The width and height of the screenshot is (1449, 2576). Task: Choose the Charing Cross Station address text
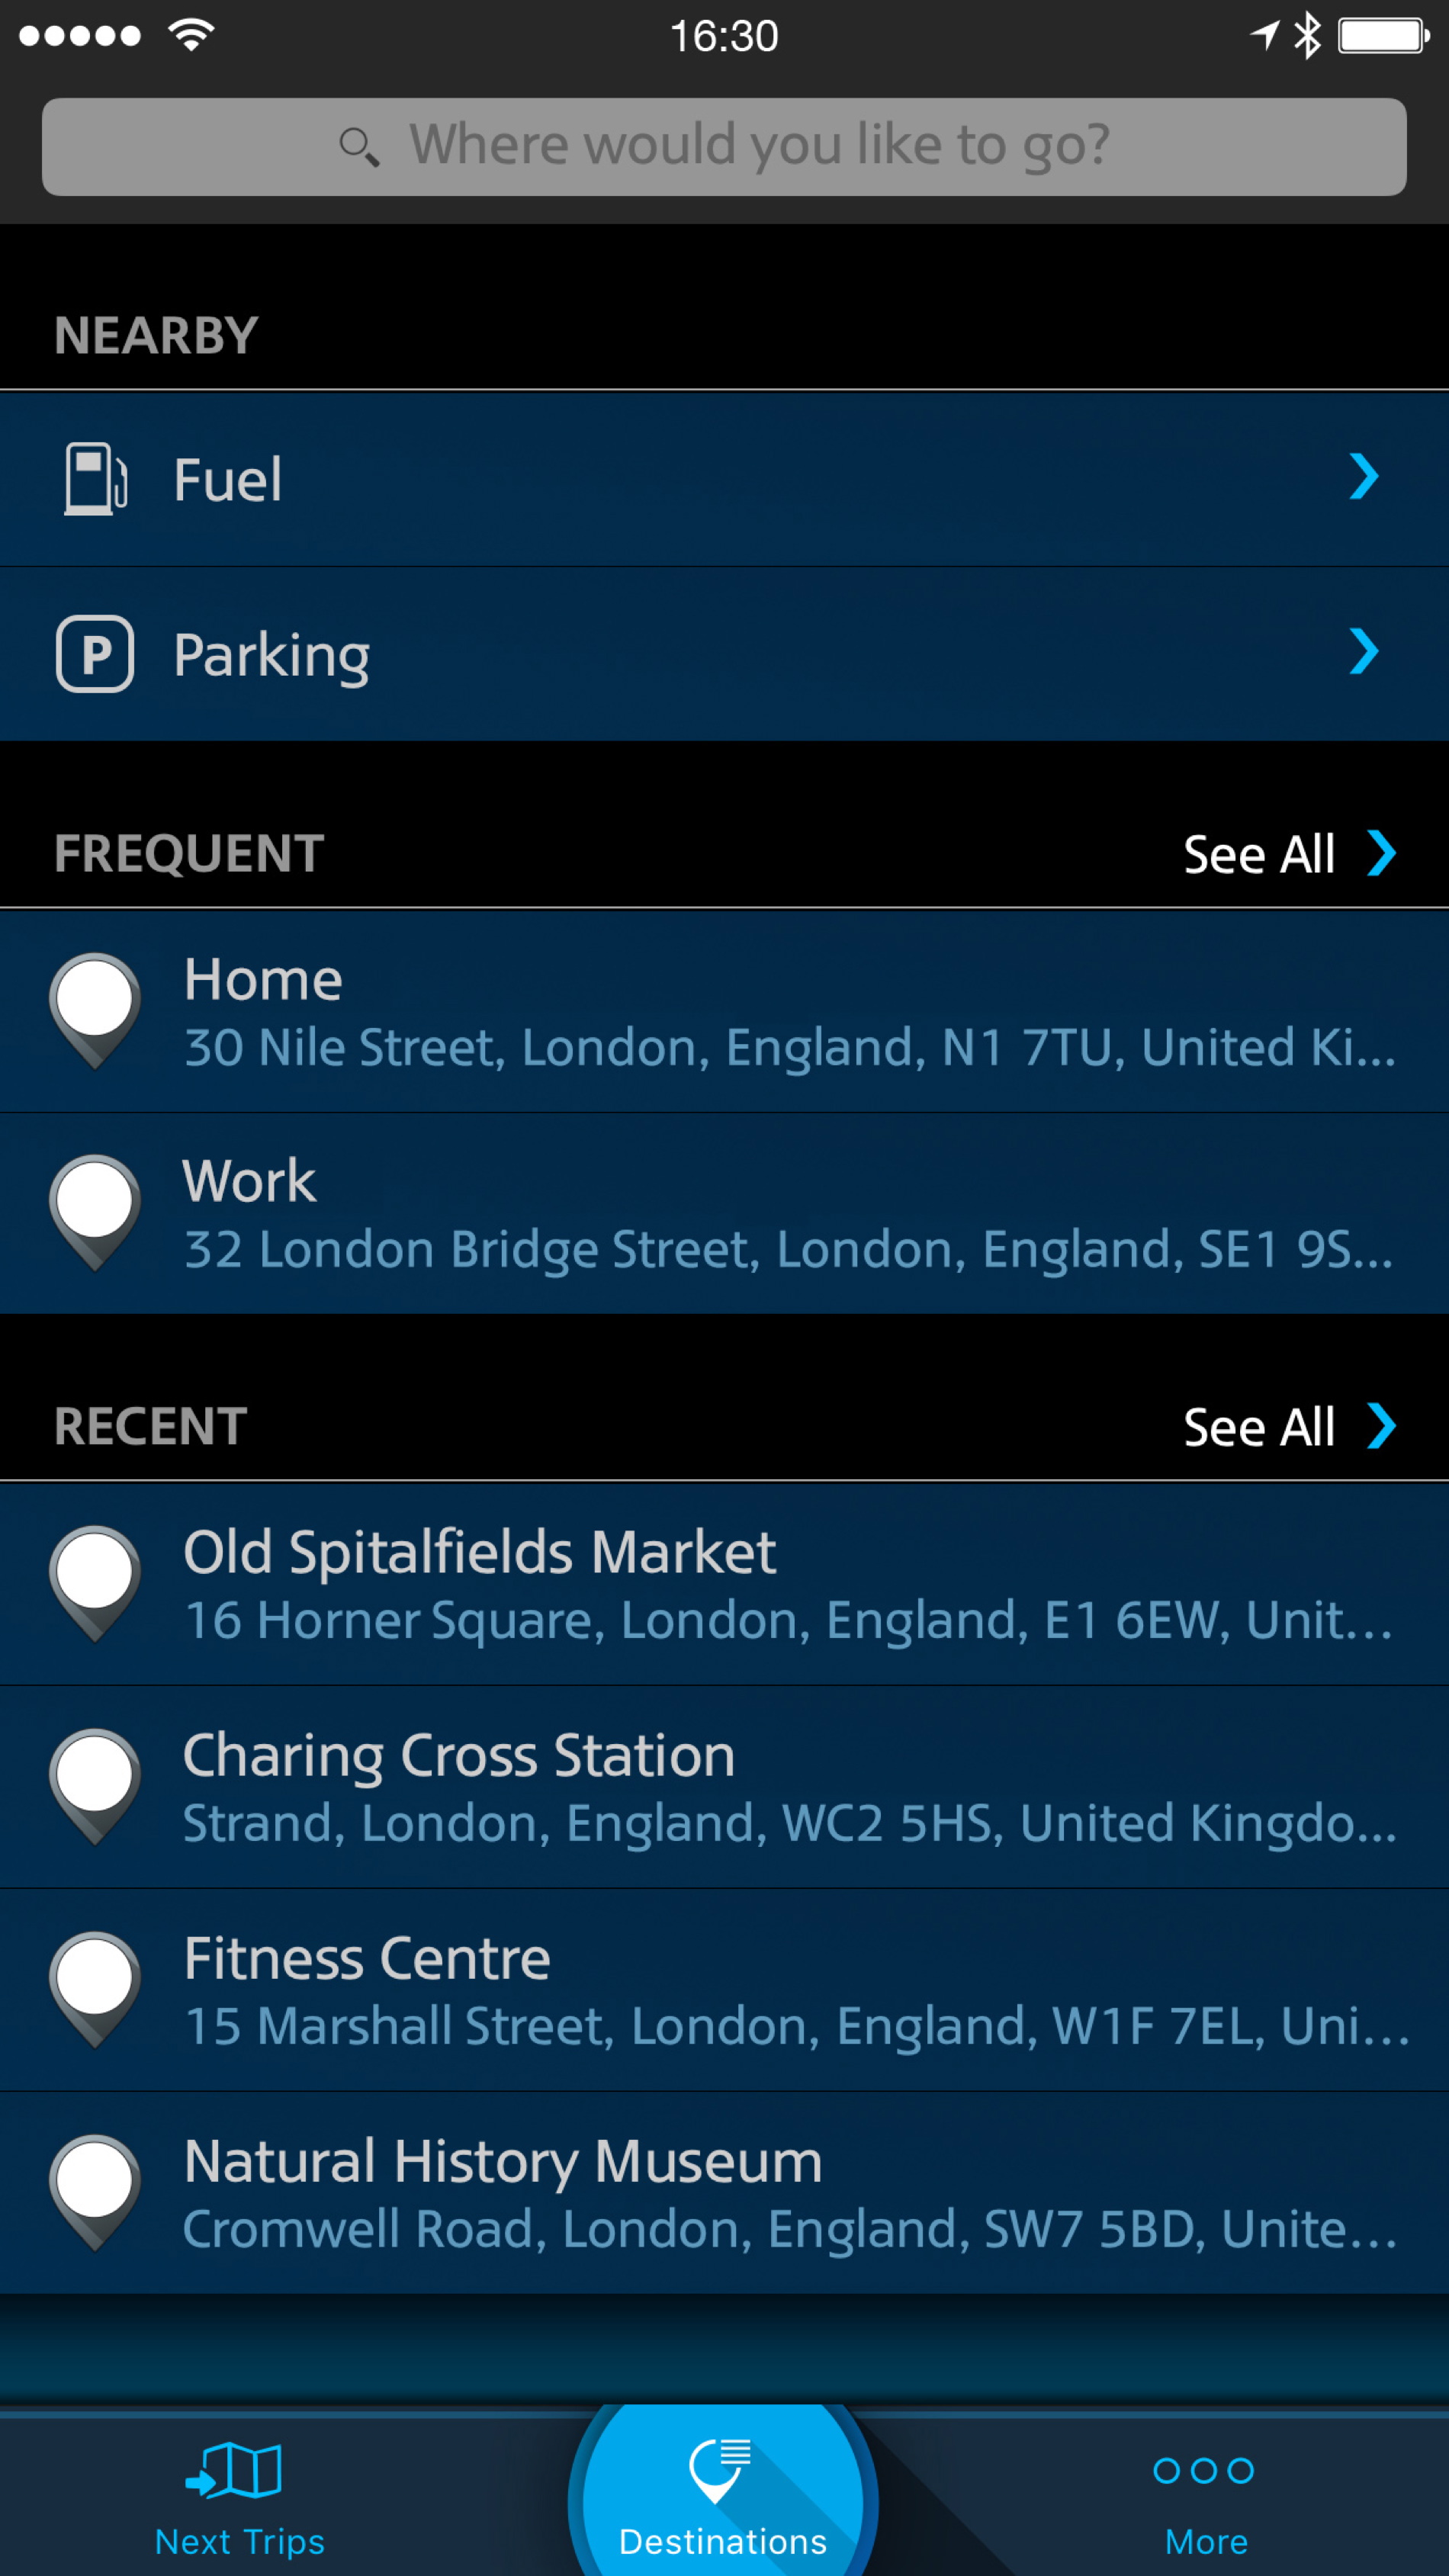coord(788,1823)
